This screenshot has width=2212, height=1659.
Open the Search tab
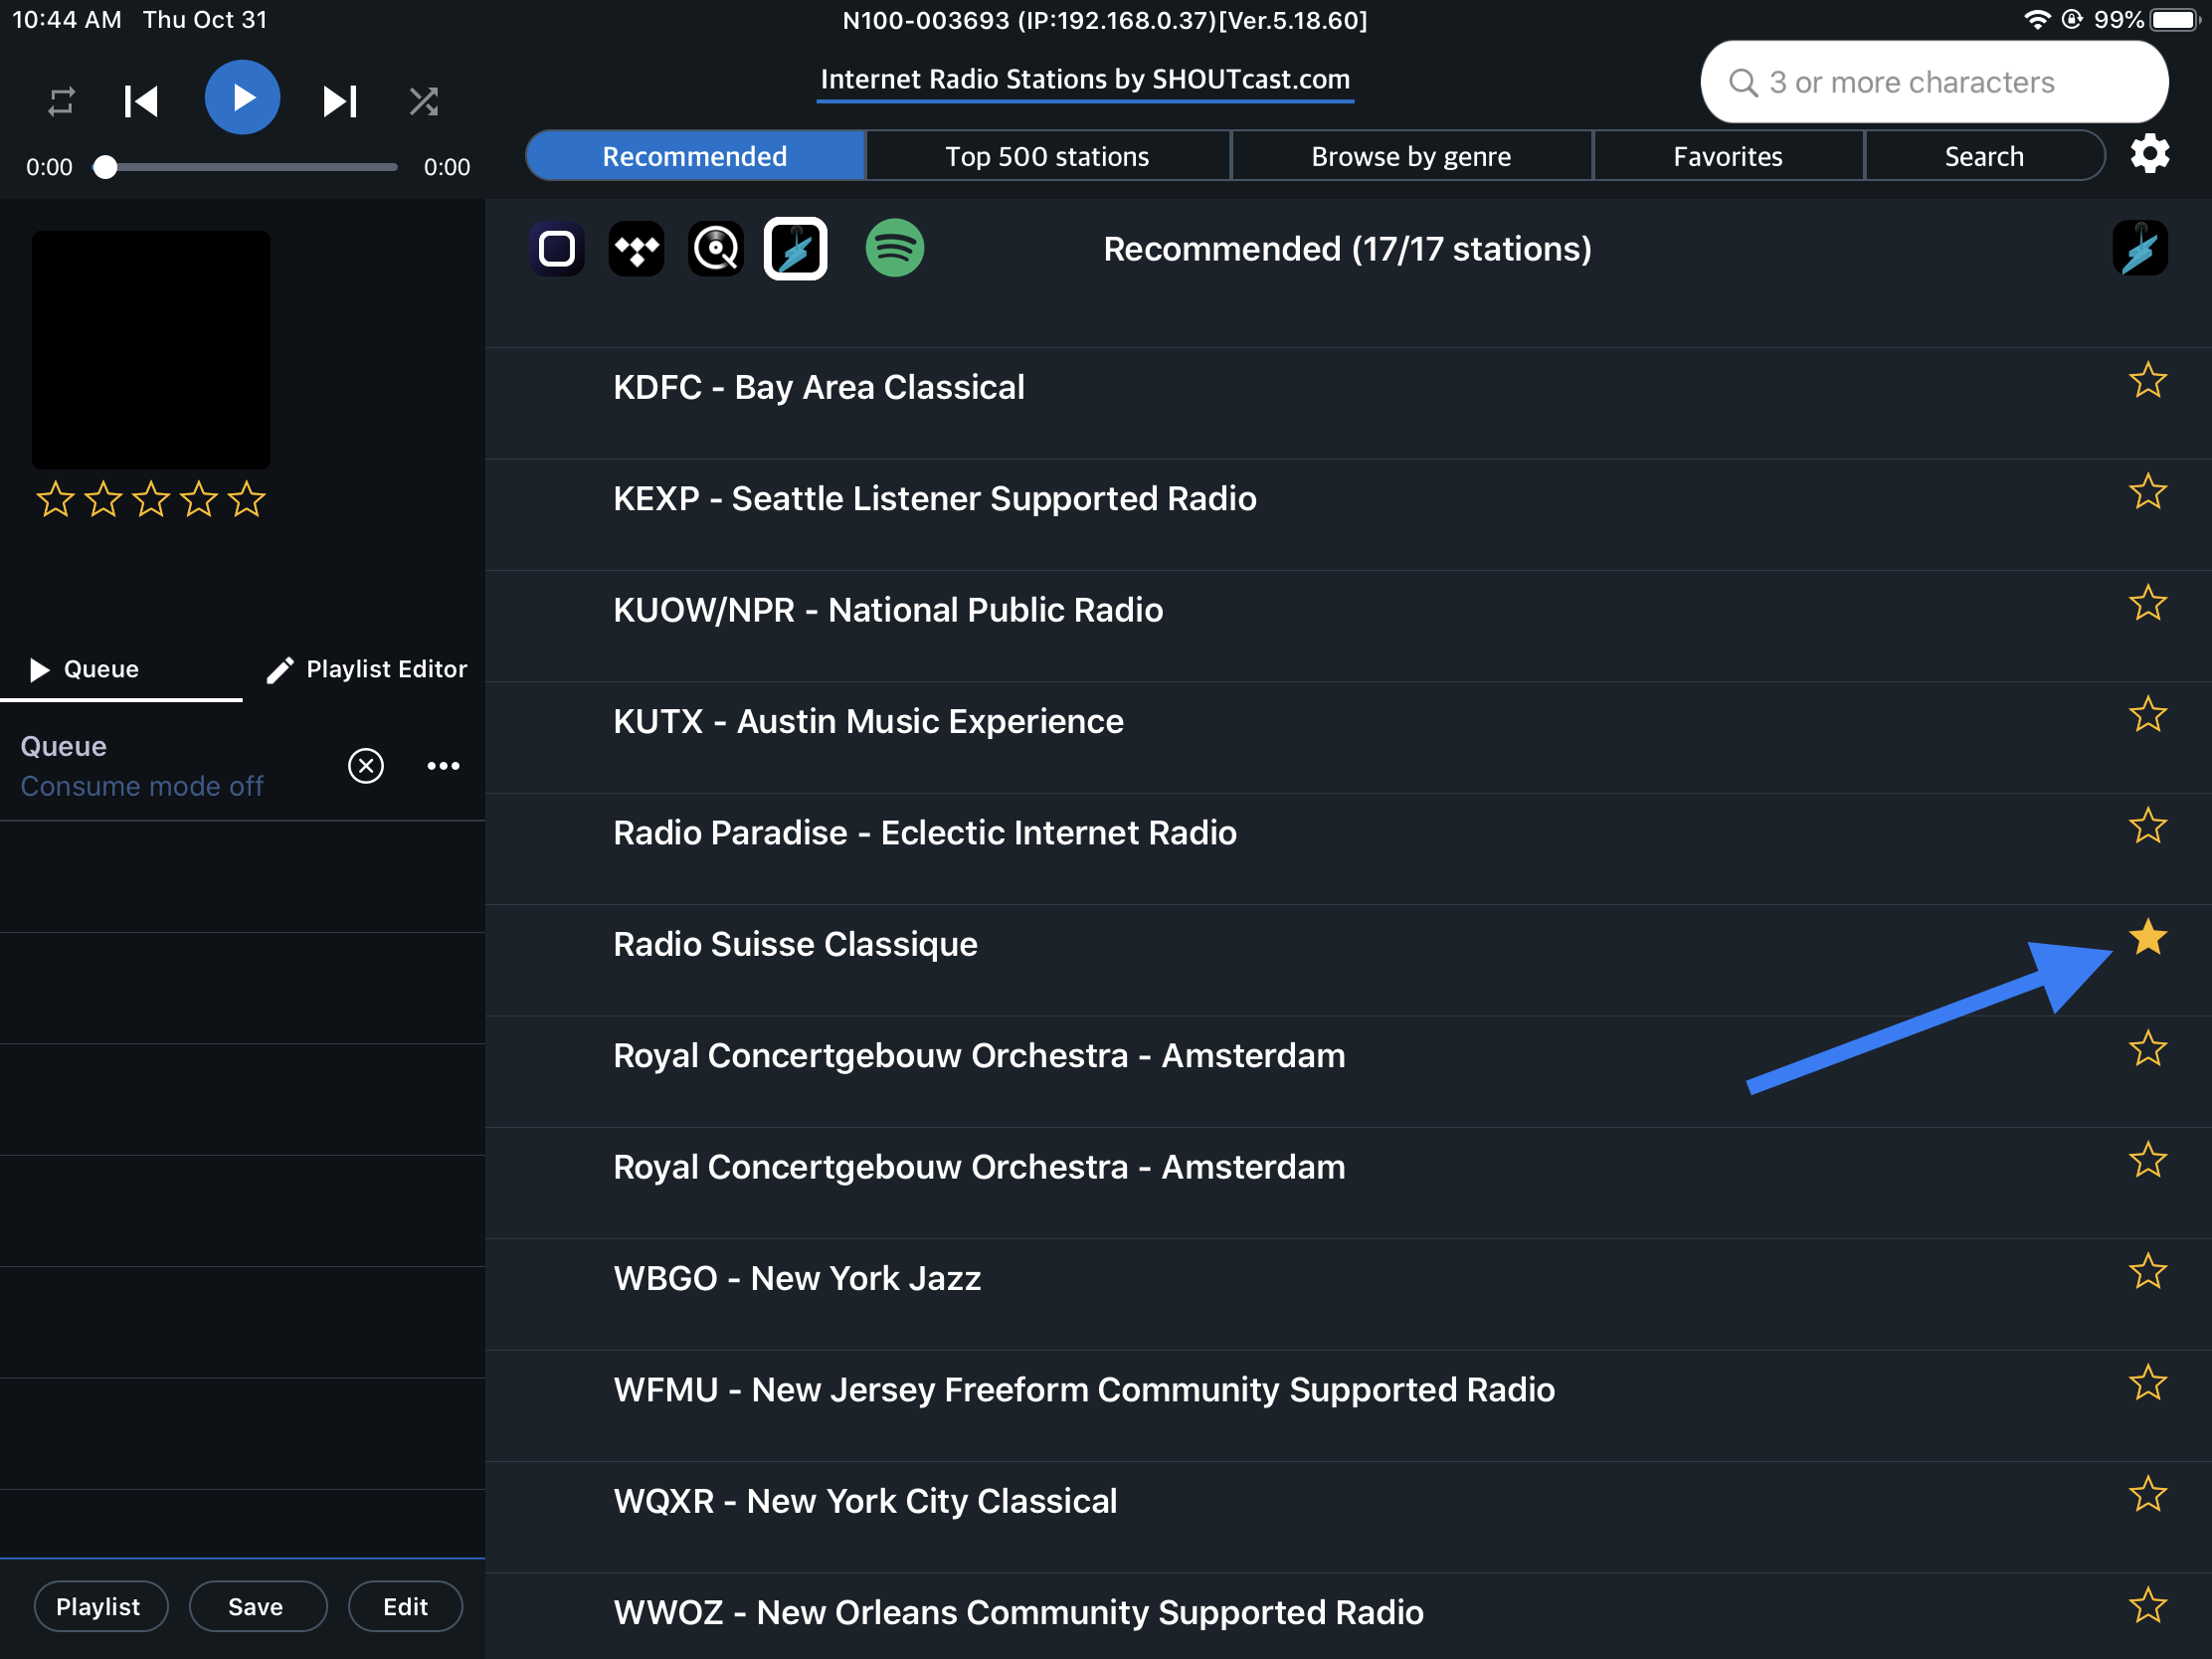click(1984, 156)
